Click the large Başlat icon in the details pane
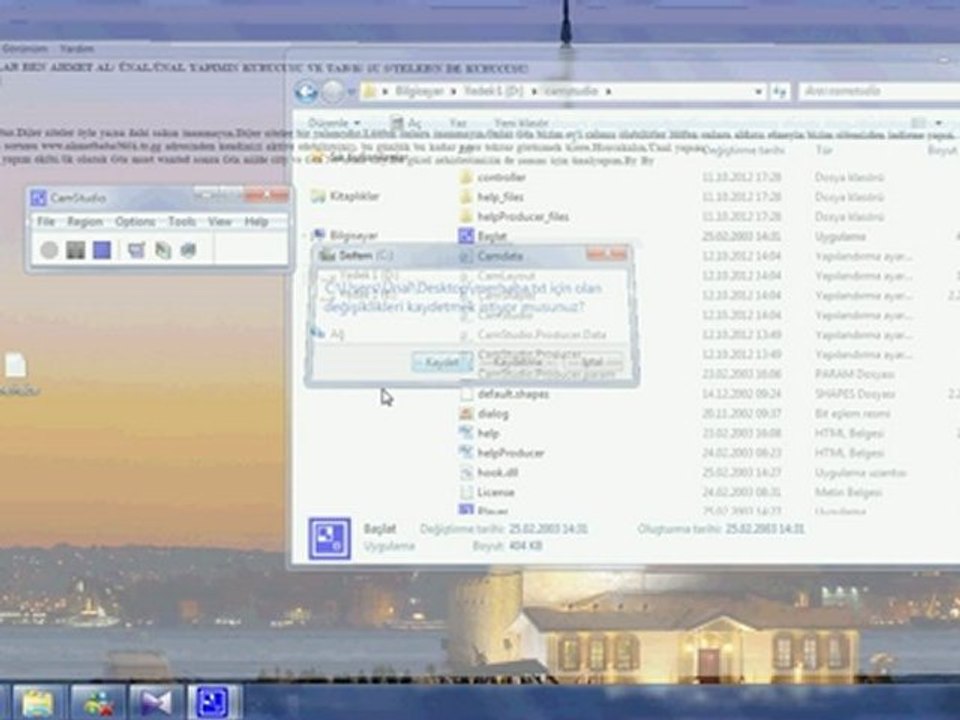This screenshot has height=720, width=960. [x=329, y=538]
